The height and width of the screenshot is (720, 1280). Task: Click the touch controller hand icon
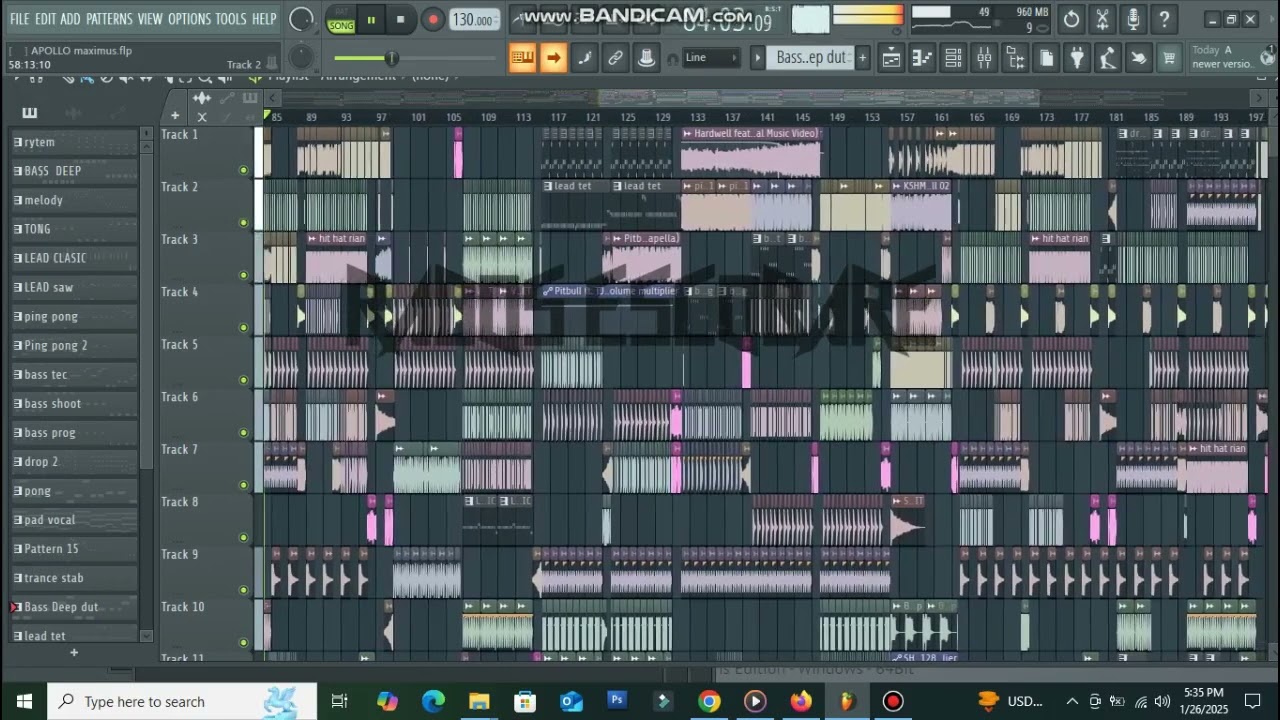pos(1138,58)
